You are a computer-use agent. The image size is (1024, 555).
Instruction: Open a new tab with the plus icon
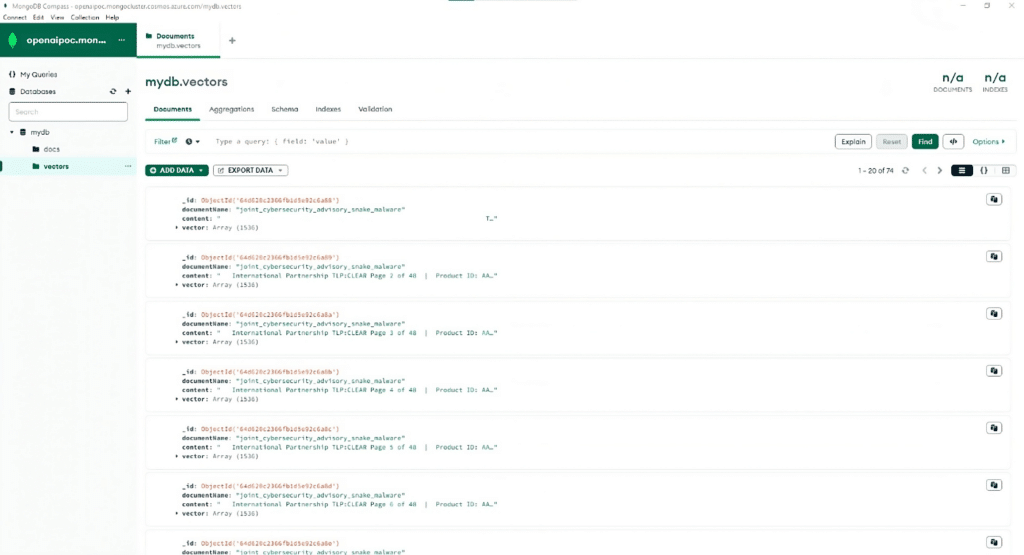232,40
